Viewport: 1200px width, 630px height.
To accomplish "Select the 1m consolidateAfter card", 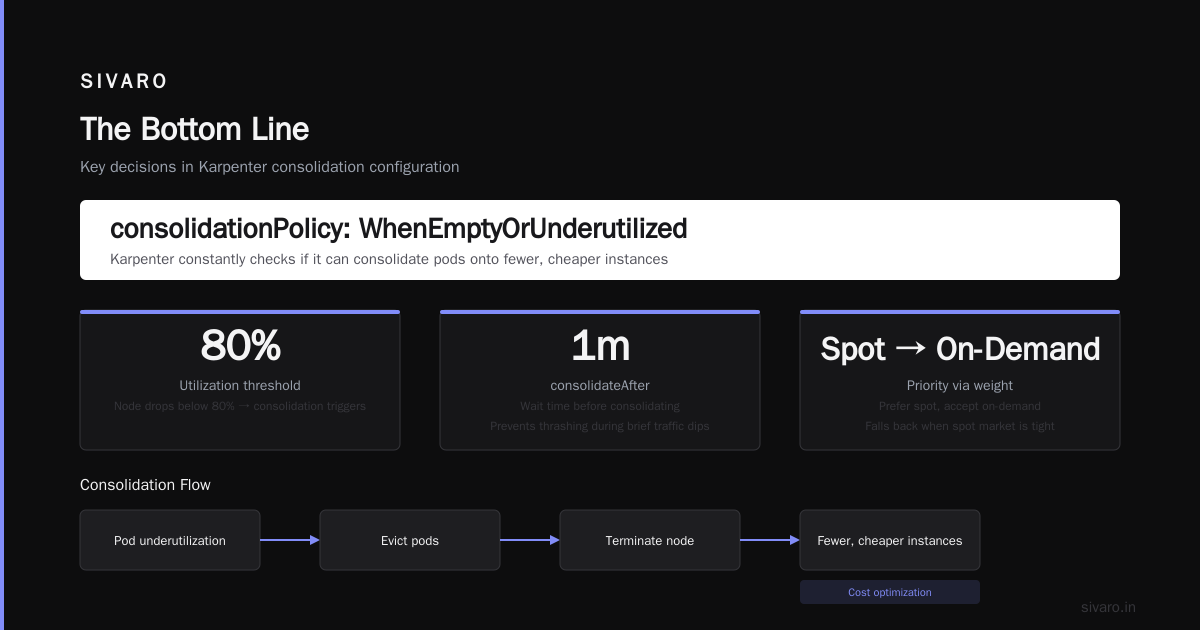I will click(x=600, y=380).
